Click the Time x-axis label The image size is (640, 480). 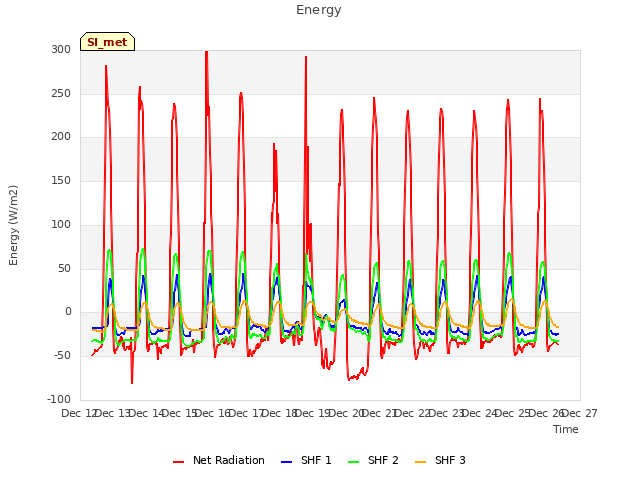coord(566,429)
